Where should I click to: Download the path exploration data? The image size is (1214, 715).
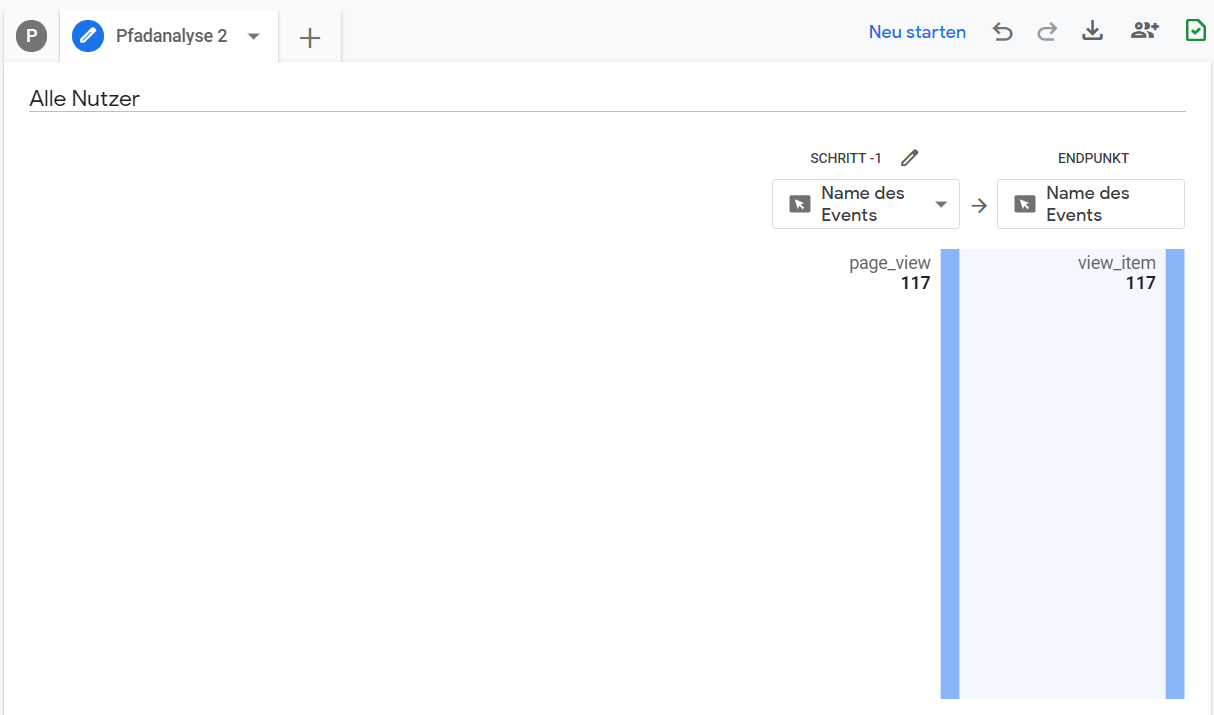pos(1092,31)
